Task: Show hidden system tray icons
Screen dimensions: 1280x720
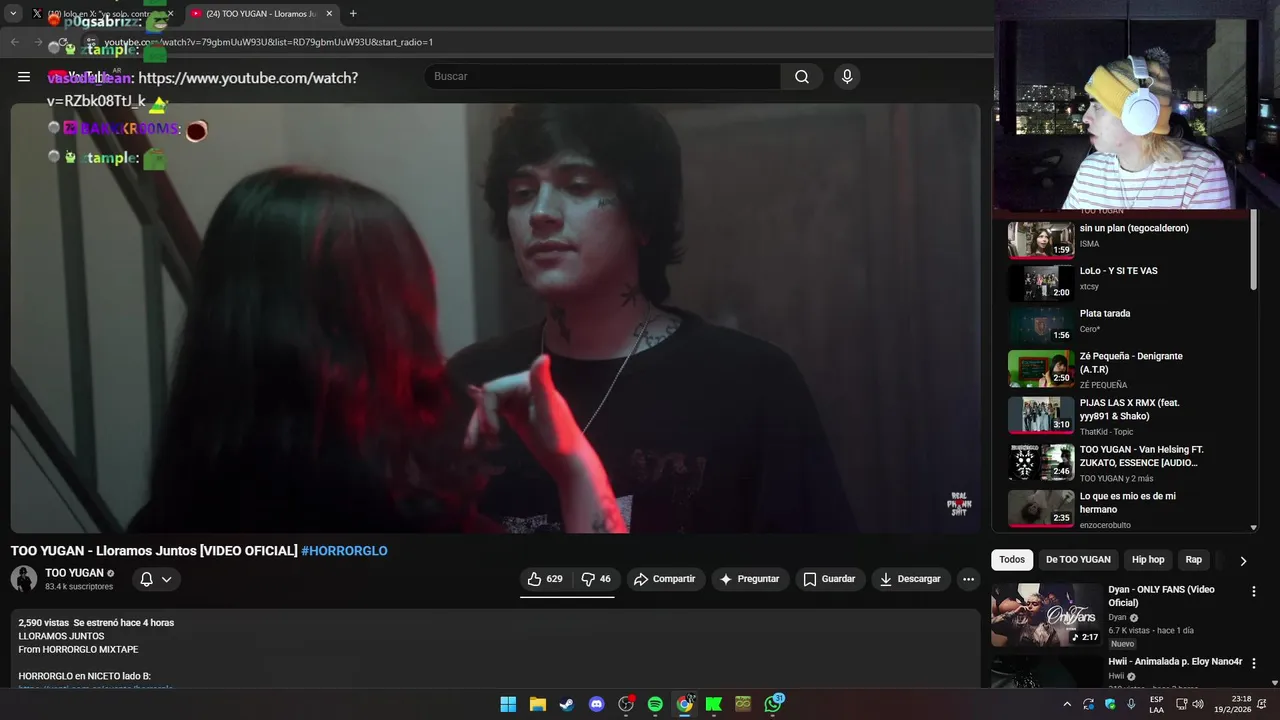Action: click(x=1067, y=704)
